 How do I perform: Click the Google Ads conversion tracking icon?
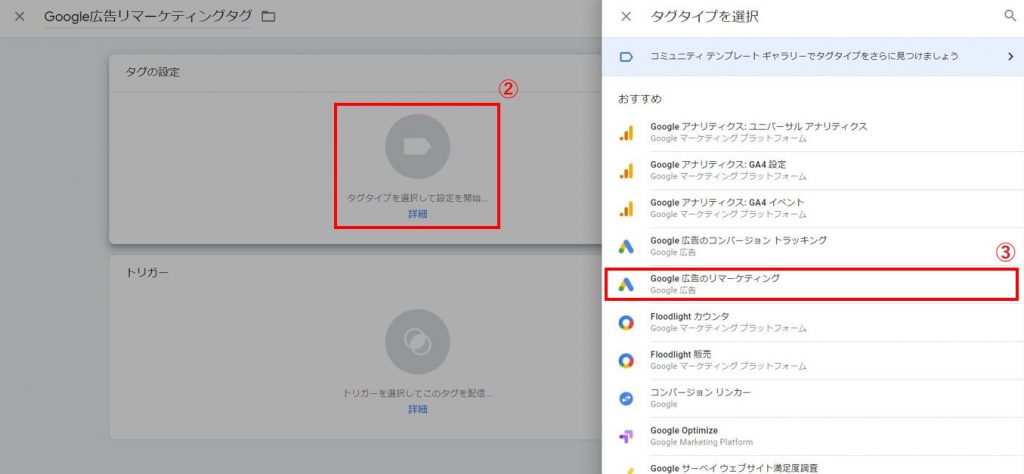coord(626,247)
